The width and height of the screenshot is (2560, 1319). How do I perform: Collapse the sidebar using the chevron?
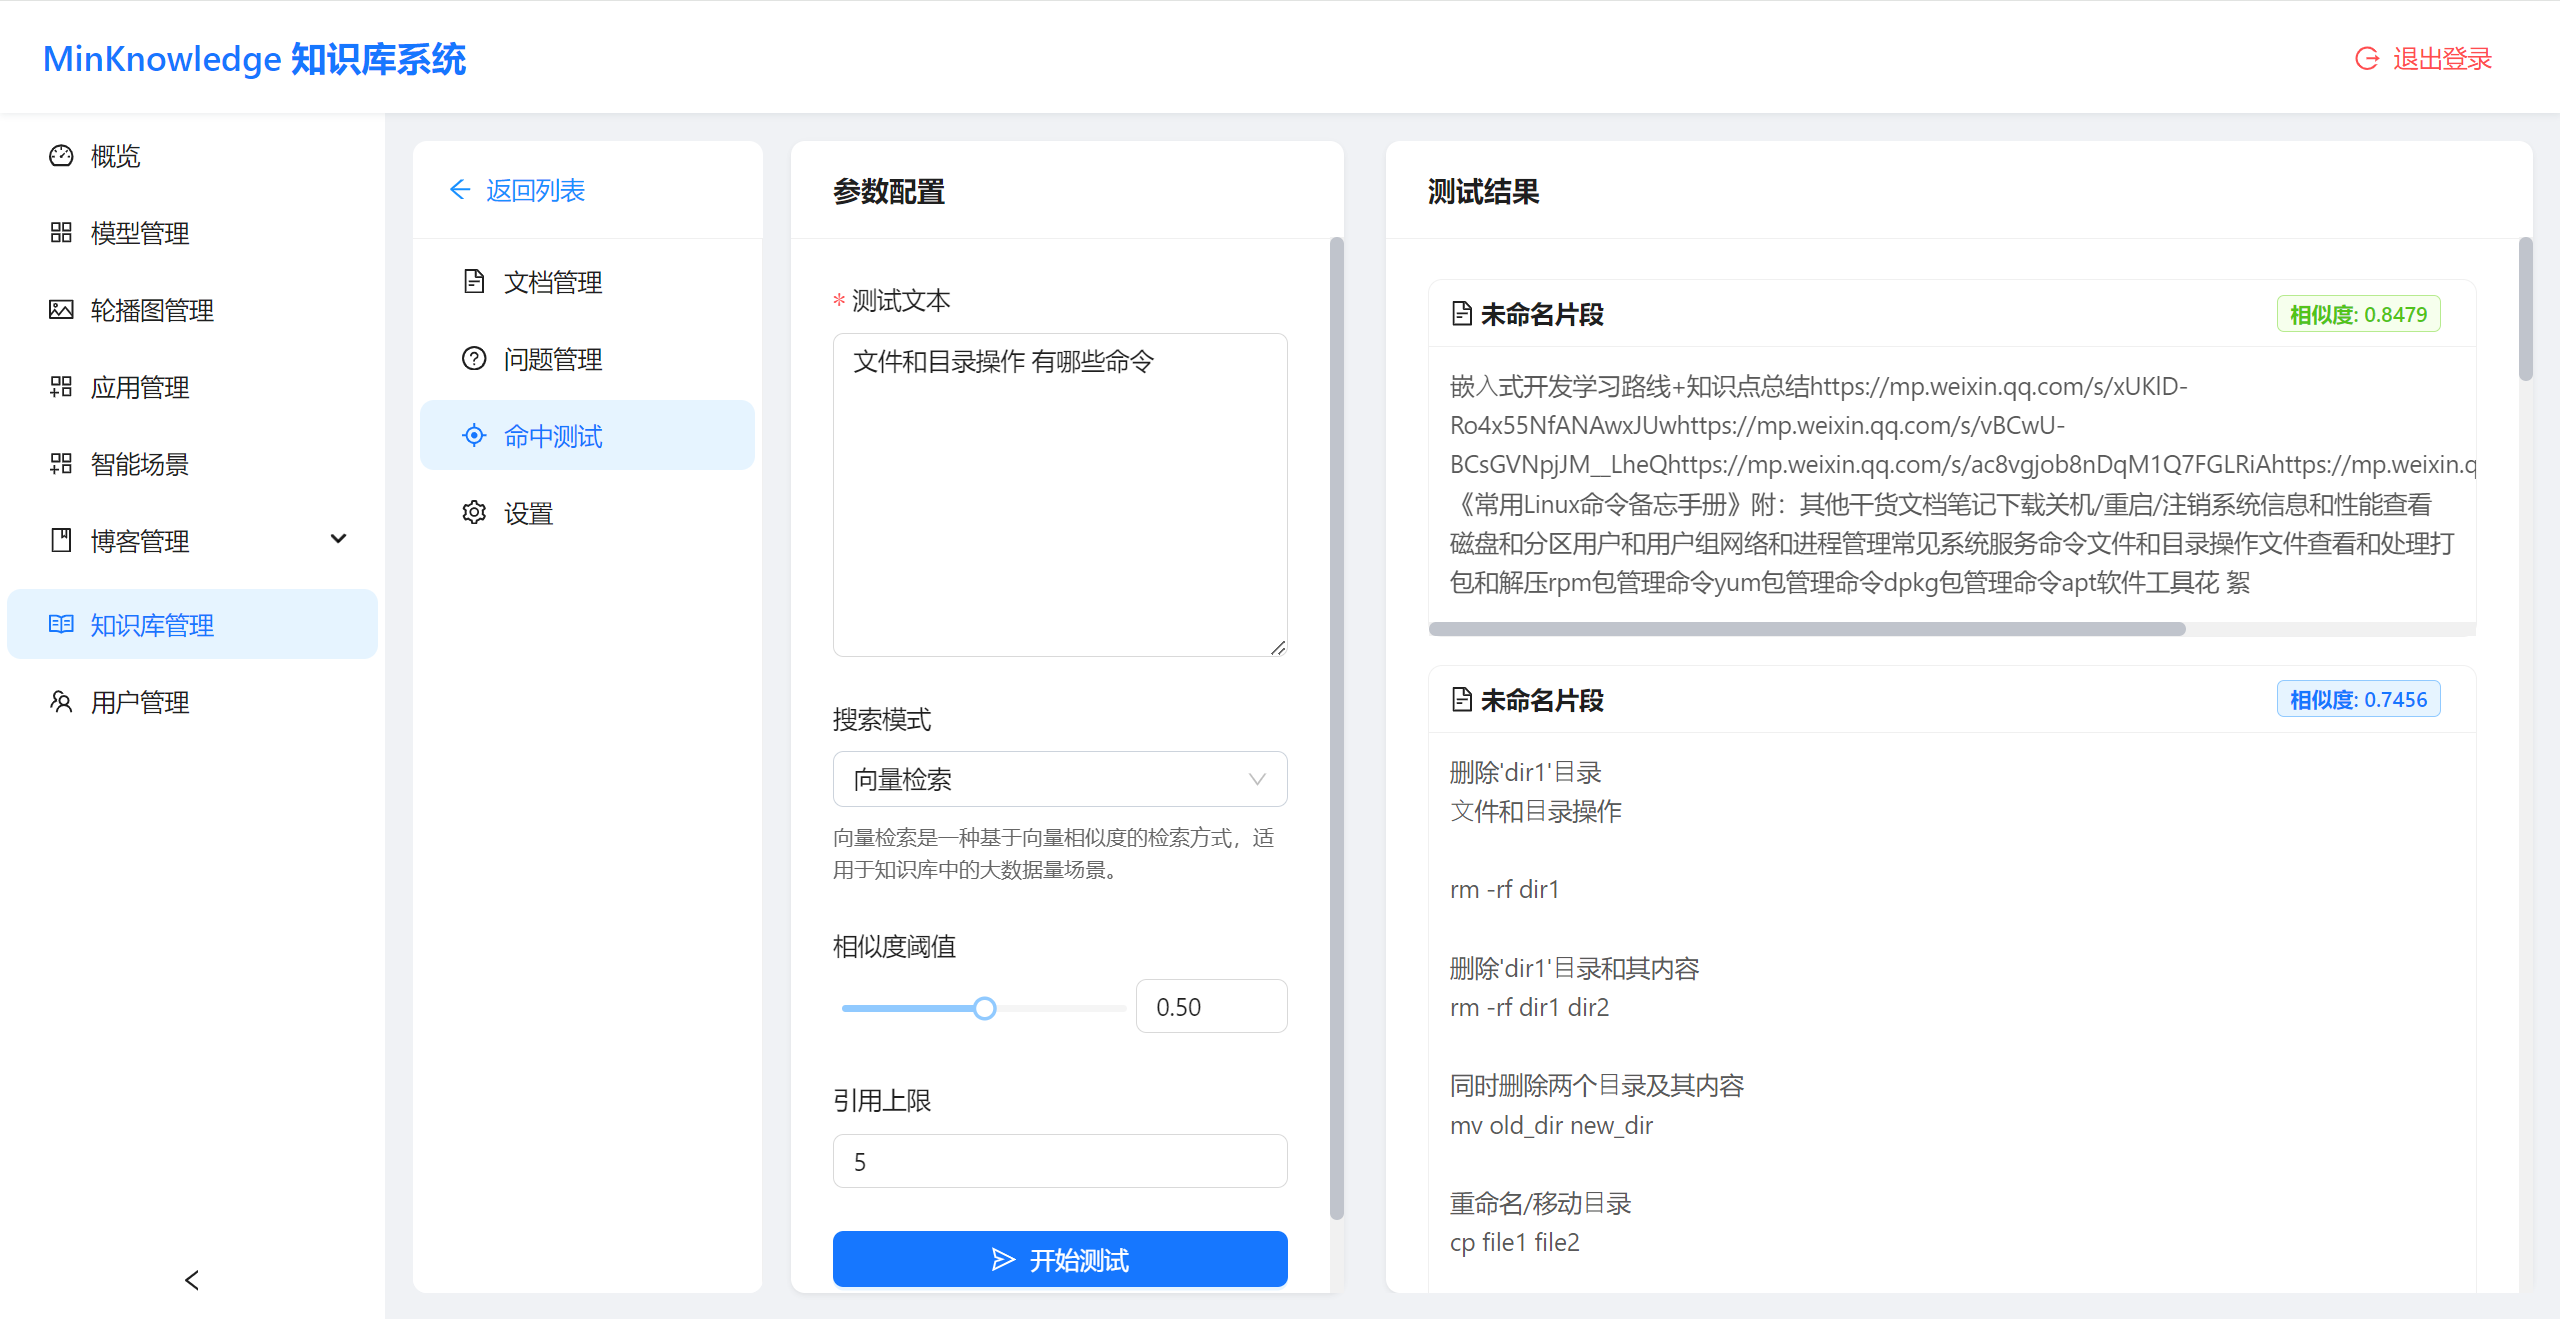191,1280
